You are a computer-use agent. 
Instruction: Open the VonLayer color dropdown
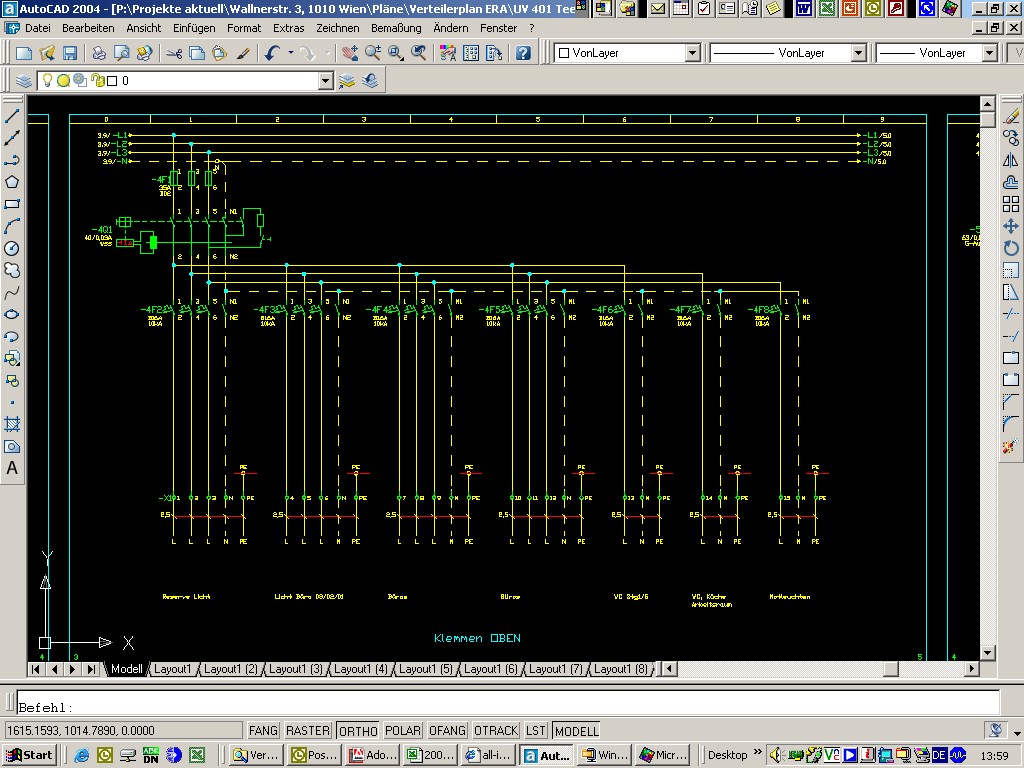pyautogui.click(x=693, y=53)
